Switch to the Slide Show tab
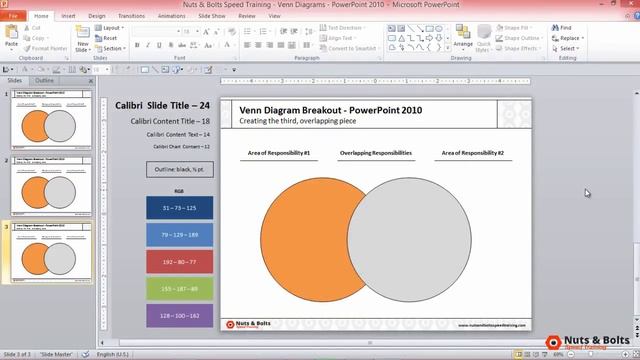 [x=212, y=16]
